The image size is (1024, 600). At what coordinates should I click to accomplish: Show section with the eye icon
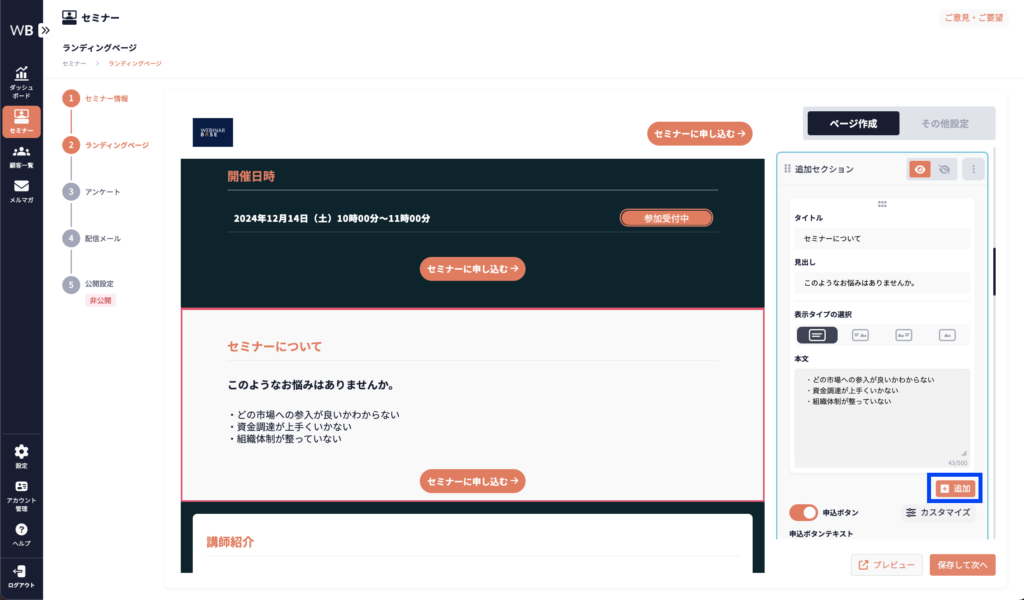[921, 169]
